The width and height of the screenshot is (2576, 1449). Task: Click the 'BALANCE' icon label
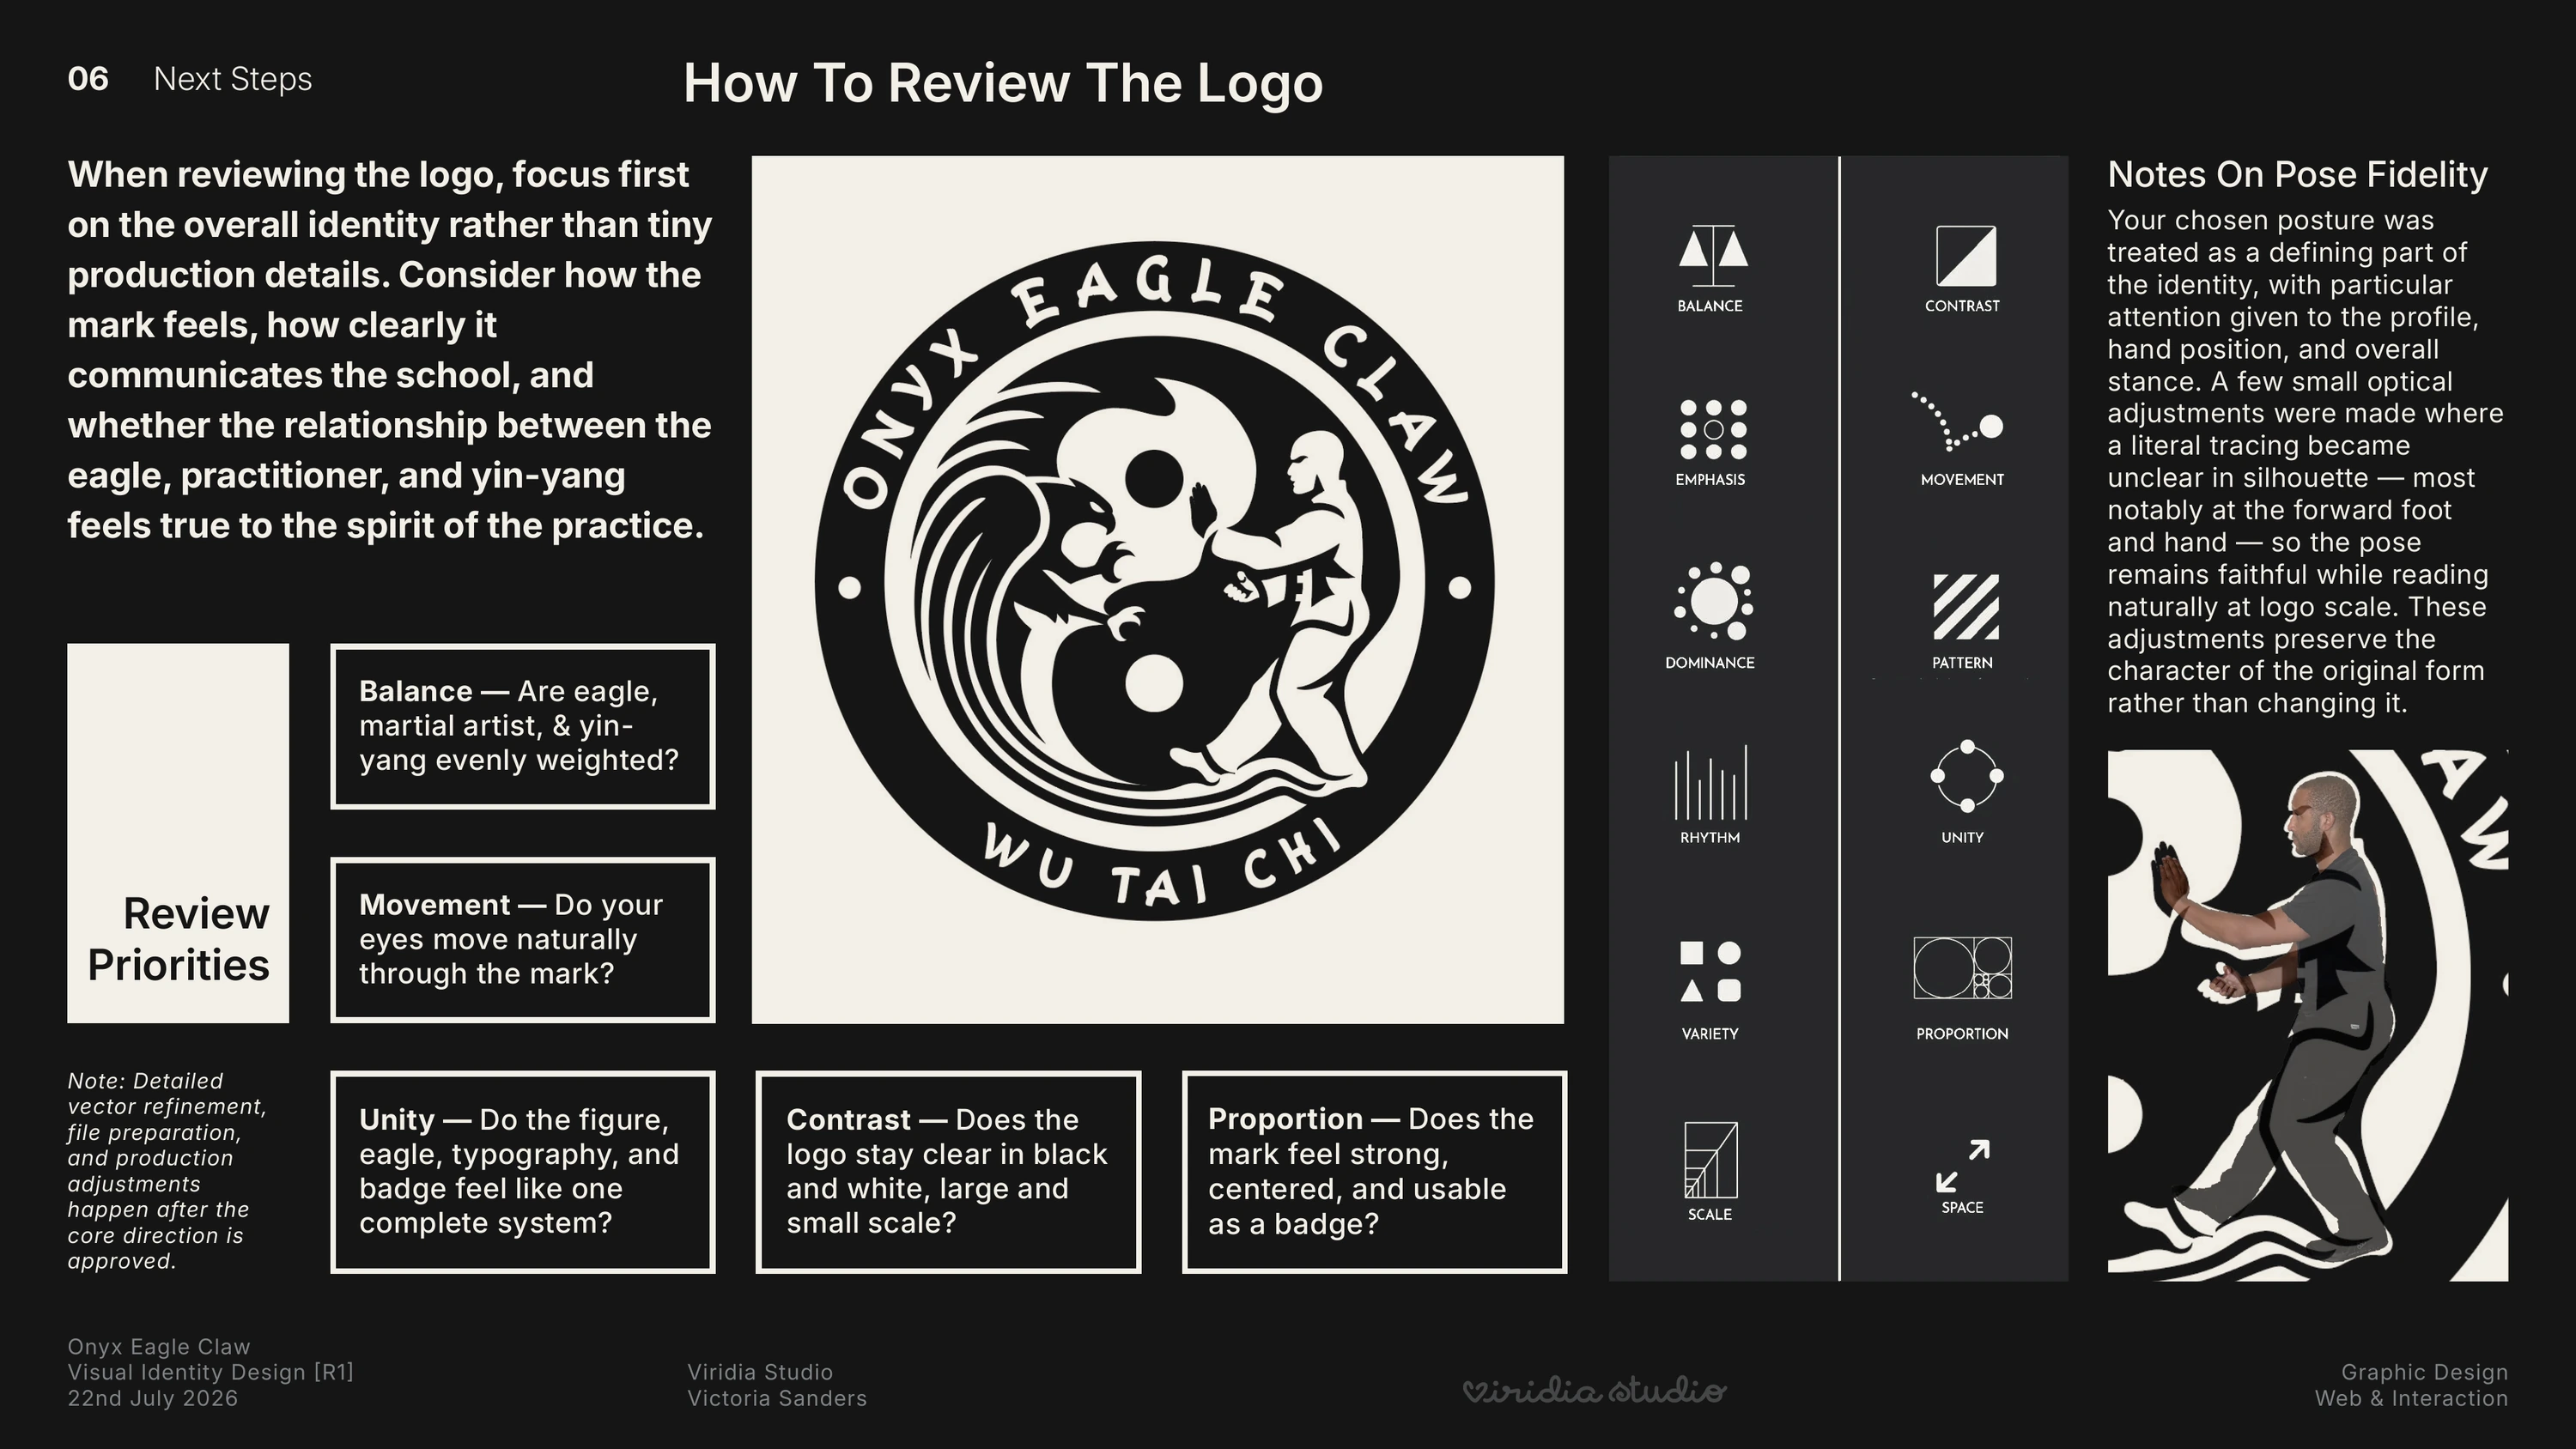click(1710, 306)
